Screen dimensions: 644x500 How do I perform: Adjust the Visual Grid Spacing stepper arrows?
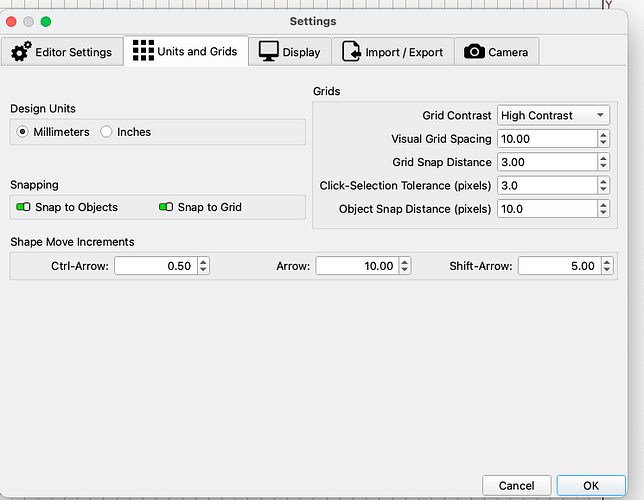[x=603, y=139]
